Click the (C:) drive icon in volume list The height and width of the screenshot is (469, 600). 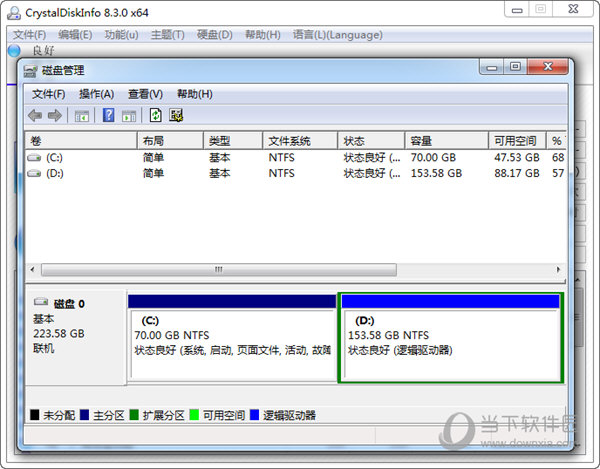pyautogui.click(x=34, y=157)
